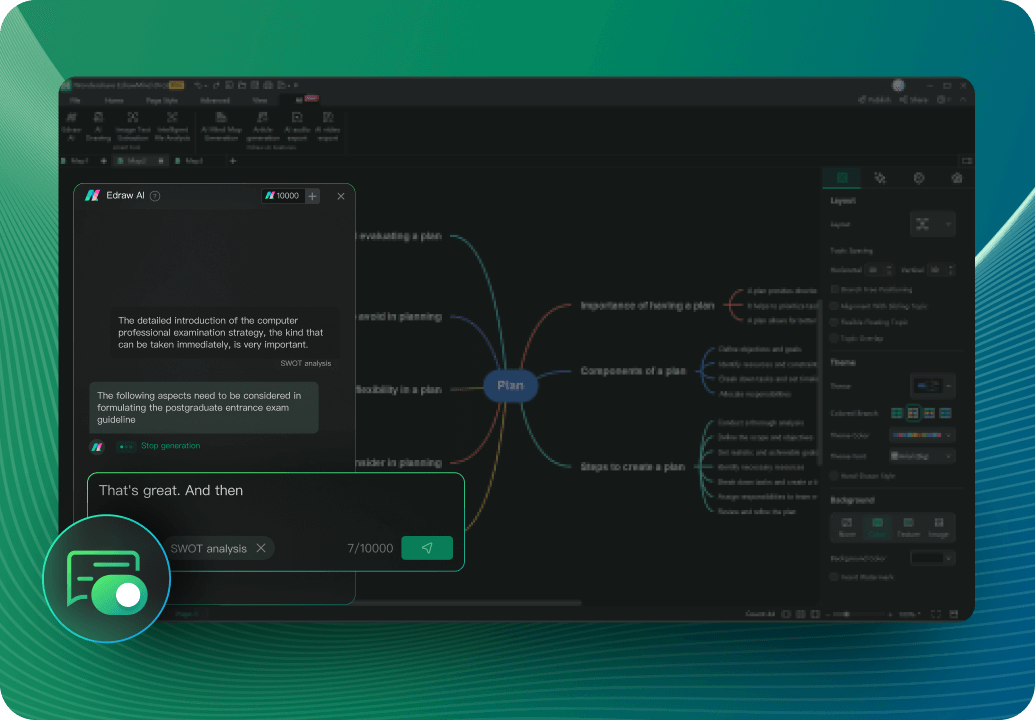Select the Components of a plan branch
Screen dimensions: 1035x720
[633, 371]
